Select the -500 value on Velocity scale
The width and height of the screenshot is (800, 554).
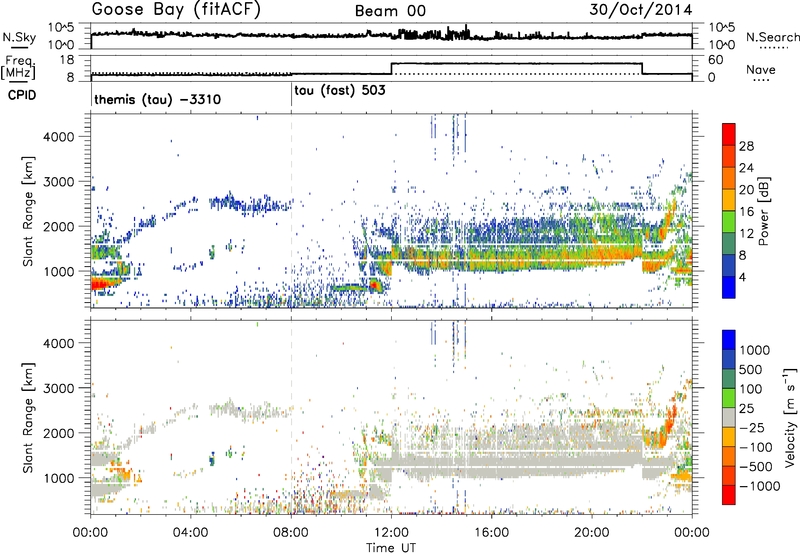(x=756, y=466)
